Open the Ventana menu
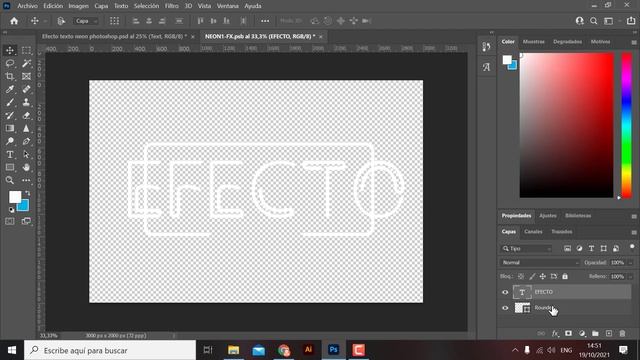This screenshot has width=640, height=360. pos(228,6)
